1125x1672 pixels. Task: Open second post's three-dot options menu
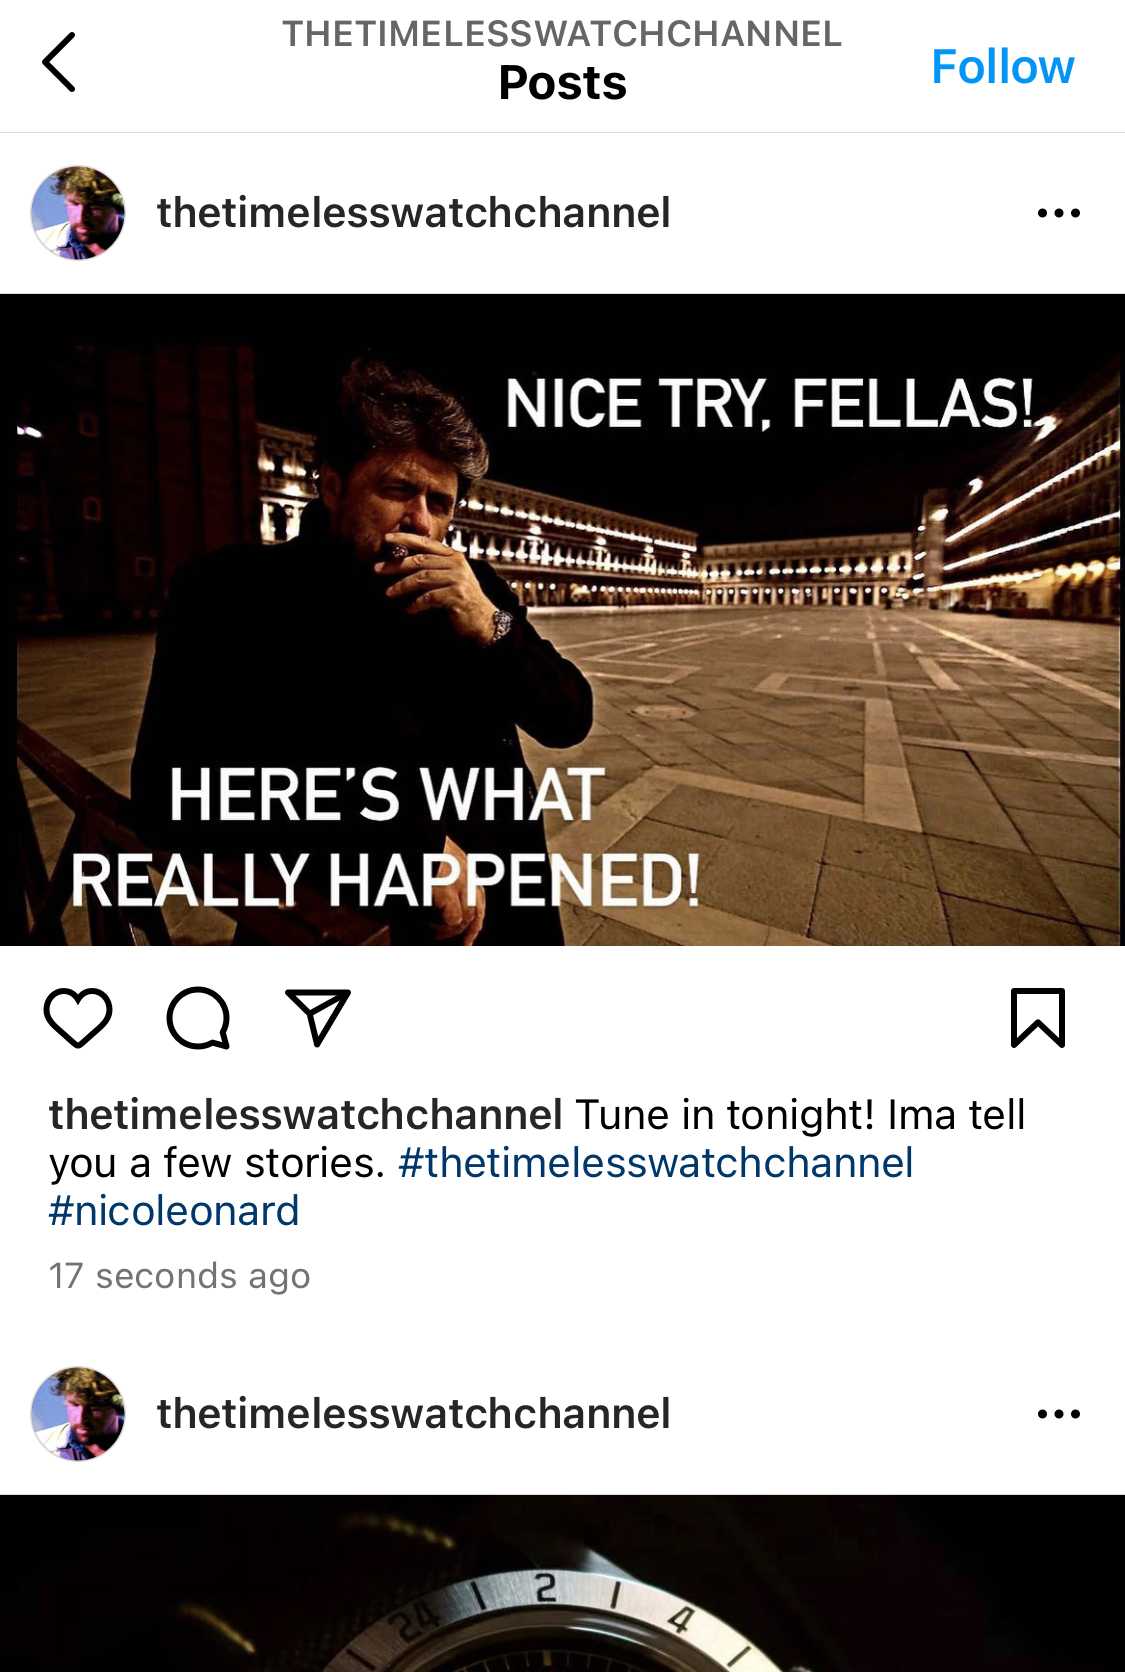(1058, 1414)
